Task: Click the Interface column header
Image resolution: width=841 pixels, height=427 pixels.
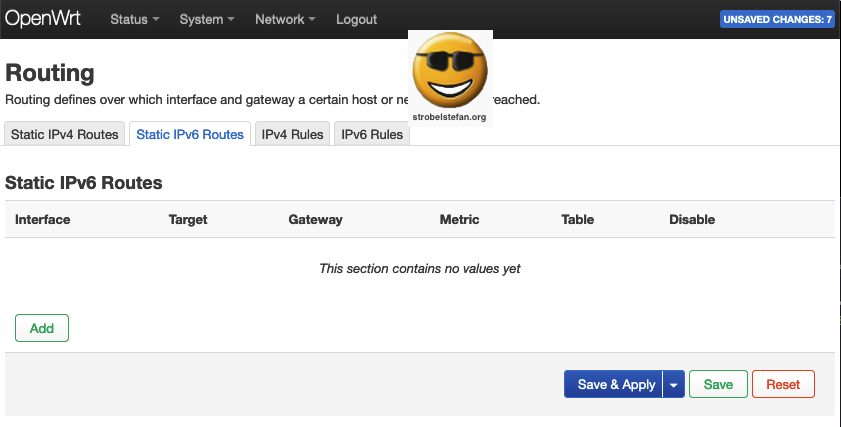Action: coord(43,219)
